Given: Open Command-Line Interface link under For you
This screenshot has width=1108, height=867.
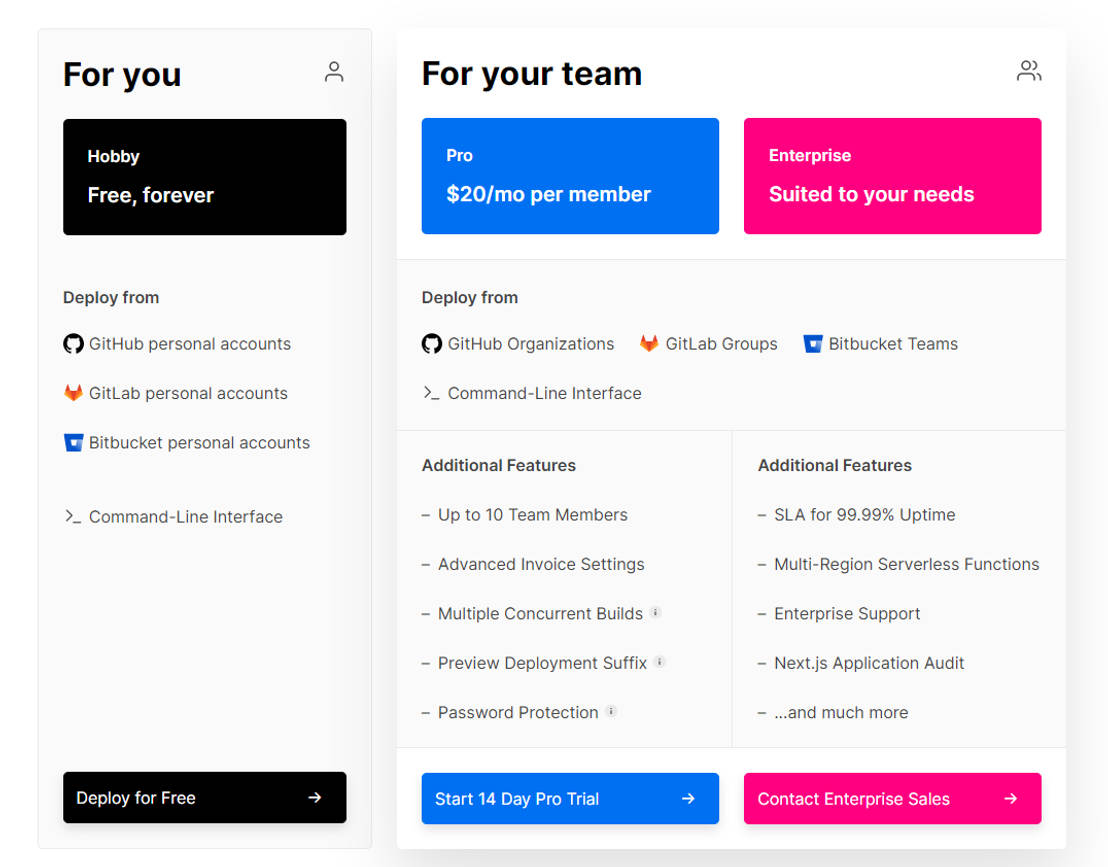Looking at the screenshot, I should coord(185,517).
